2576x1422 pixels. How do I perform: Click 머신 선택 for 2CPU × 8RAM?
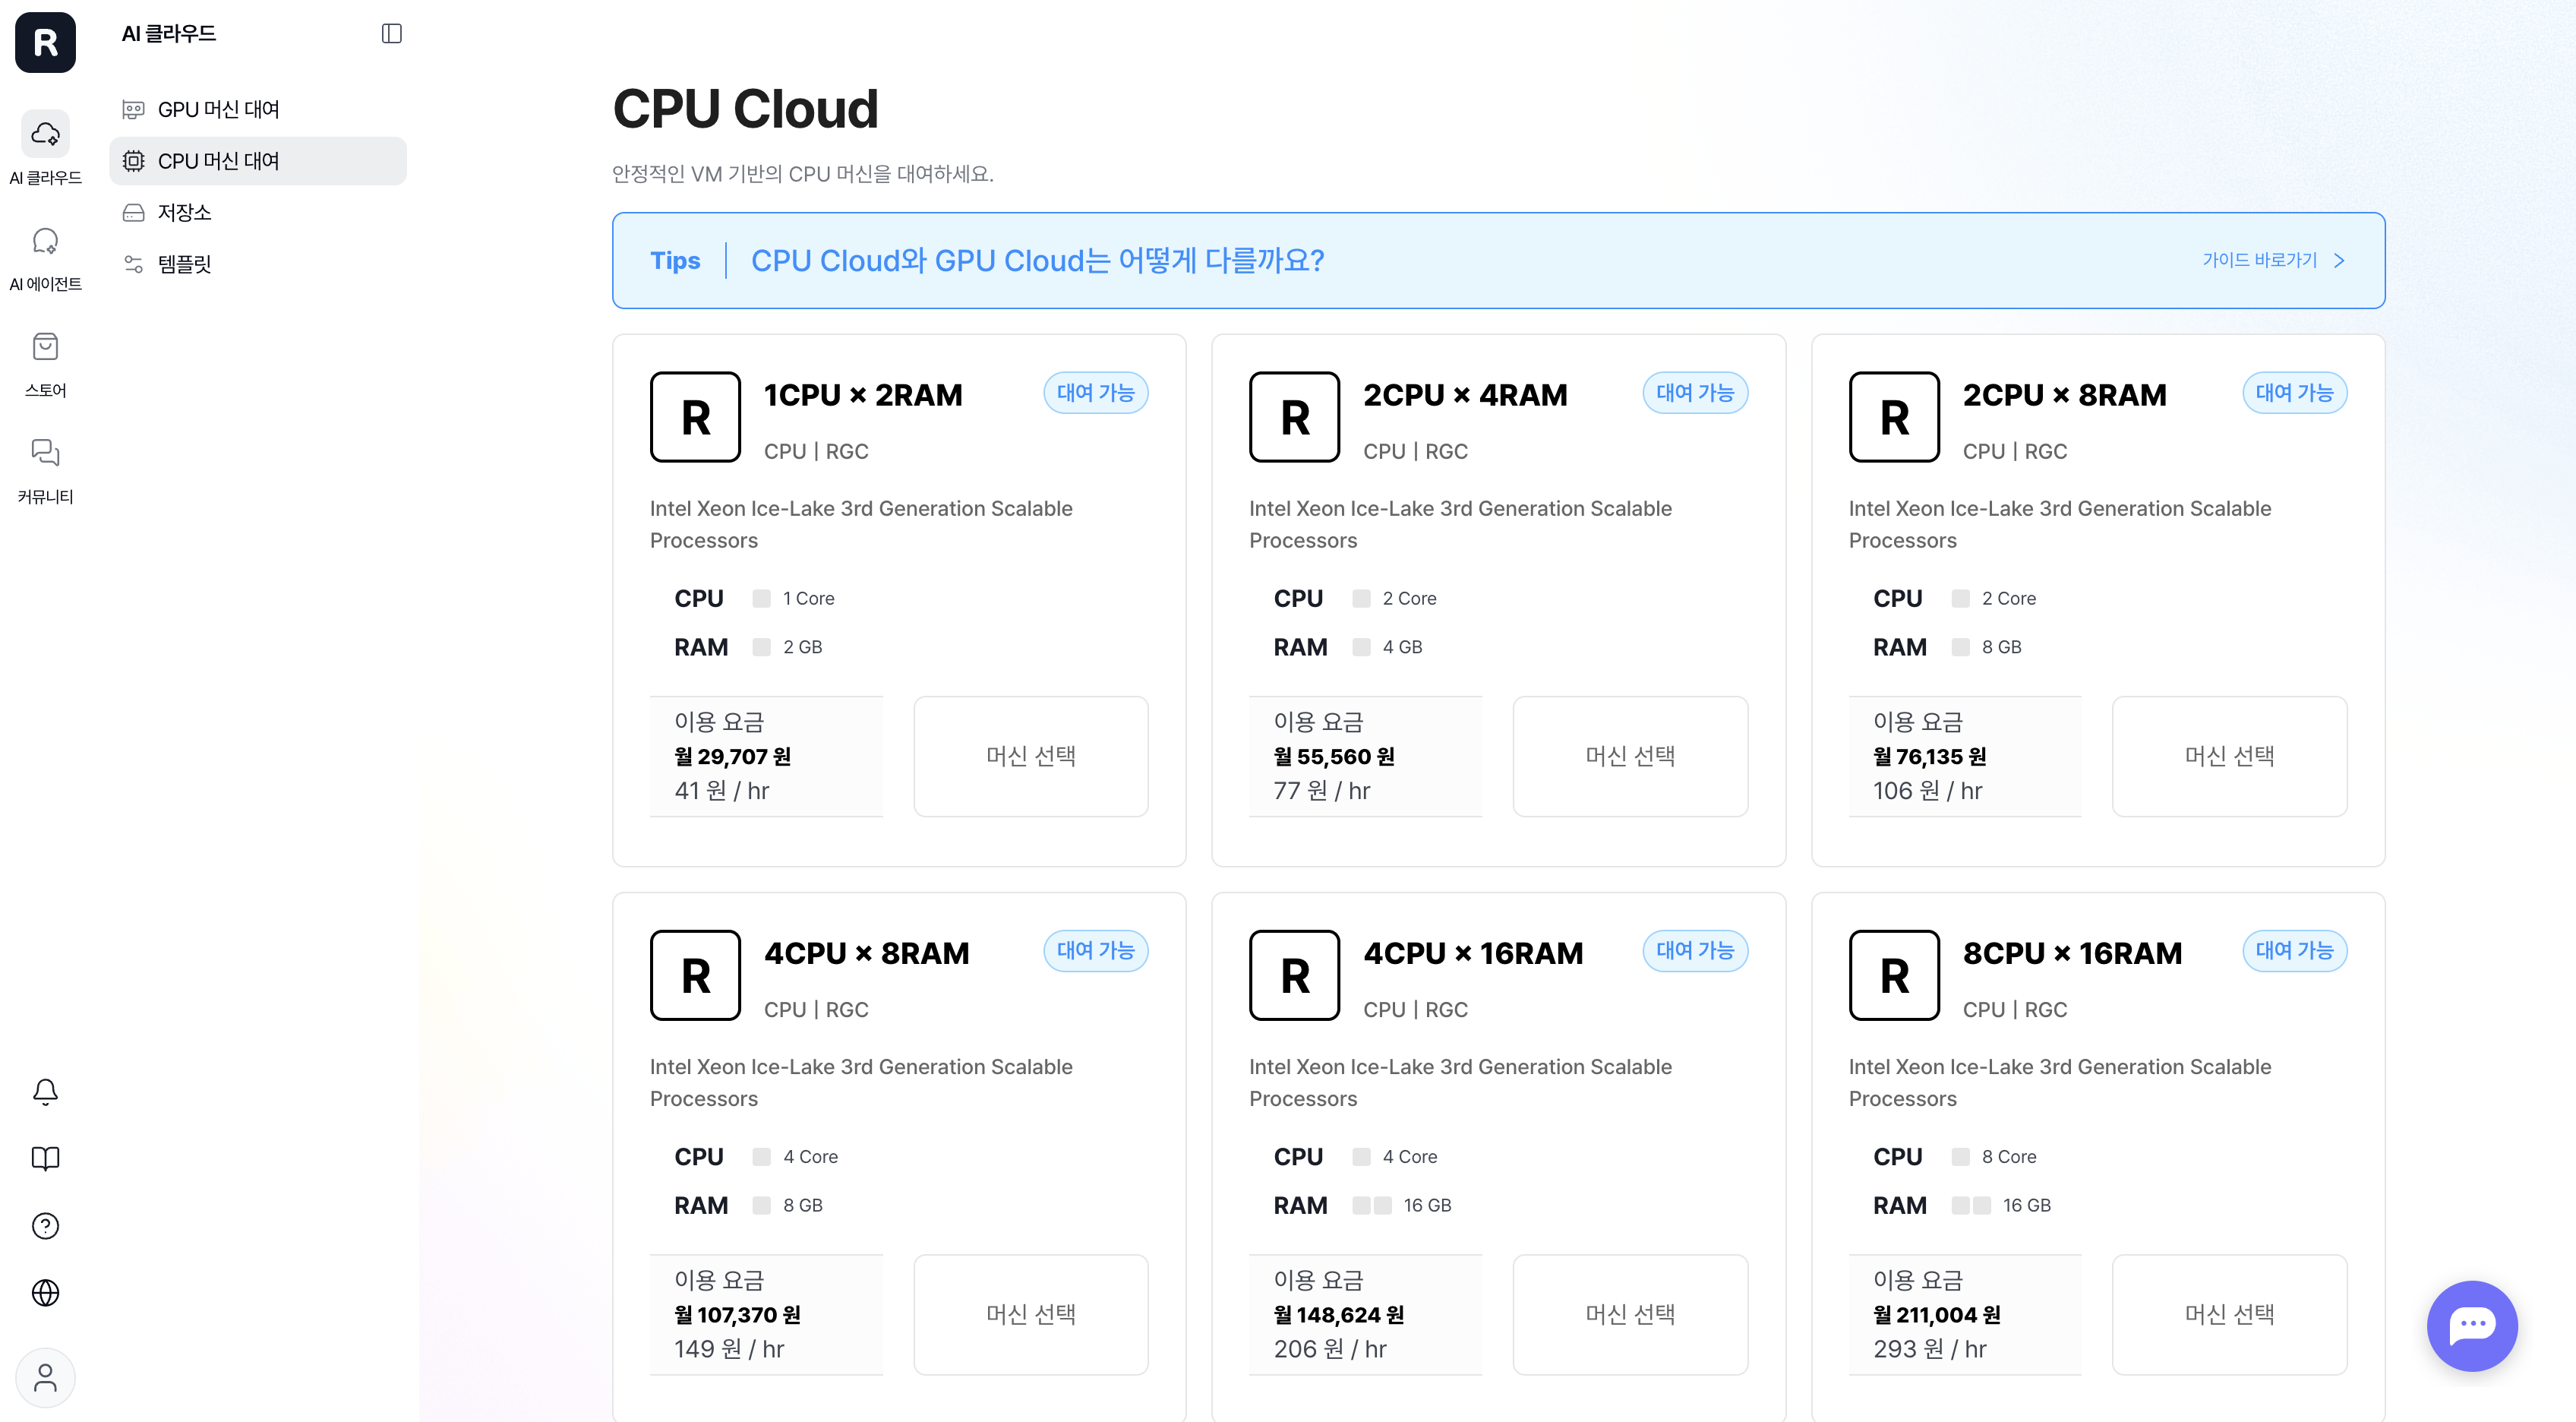pyautogui.click(x=2229, y=756)
